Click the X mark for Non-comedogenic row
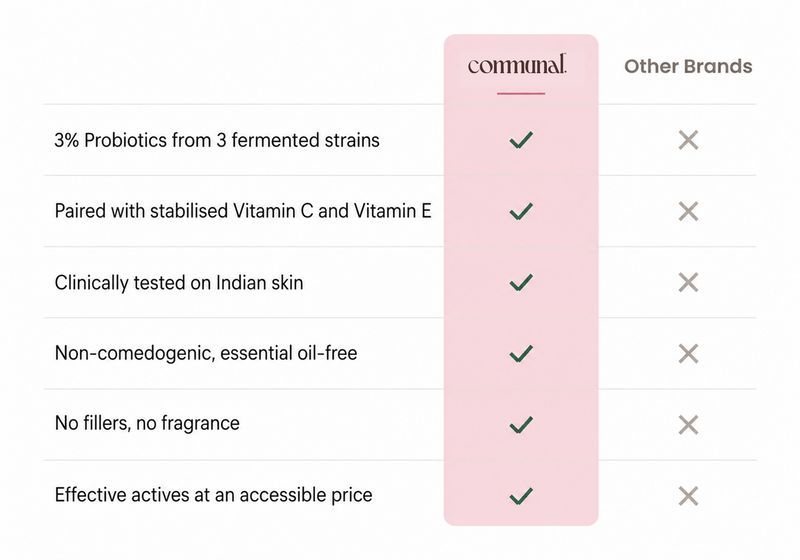Image resolution: width=800 pixels, height=560 pixels. point(688,353)
